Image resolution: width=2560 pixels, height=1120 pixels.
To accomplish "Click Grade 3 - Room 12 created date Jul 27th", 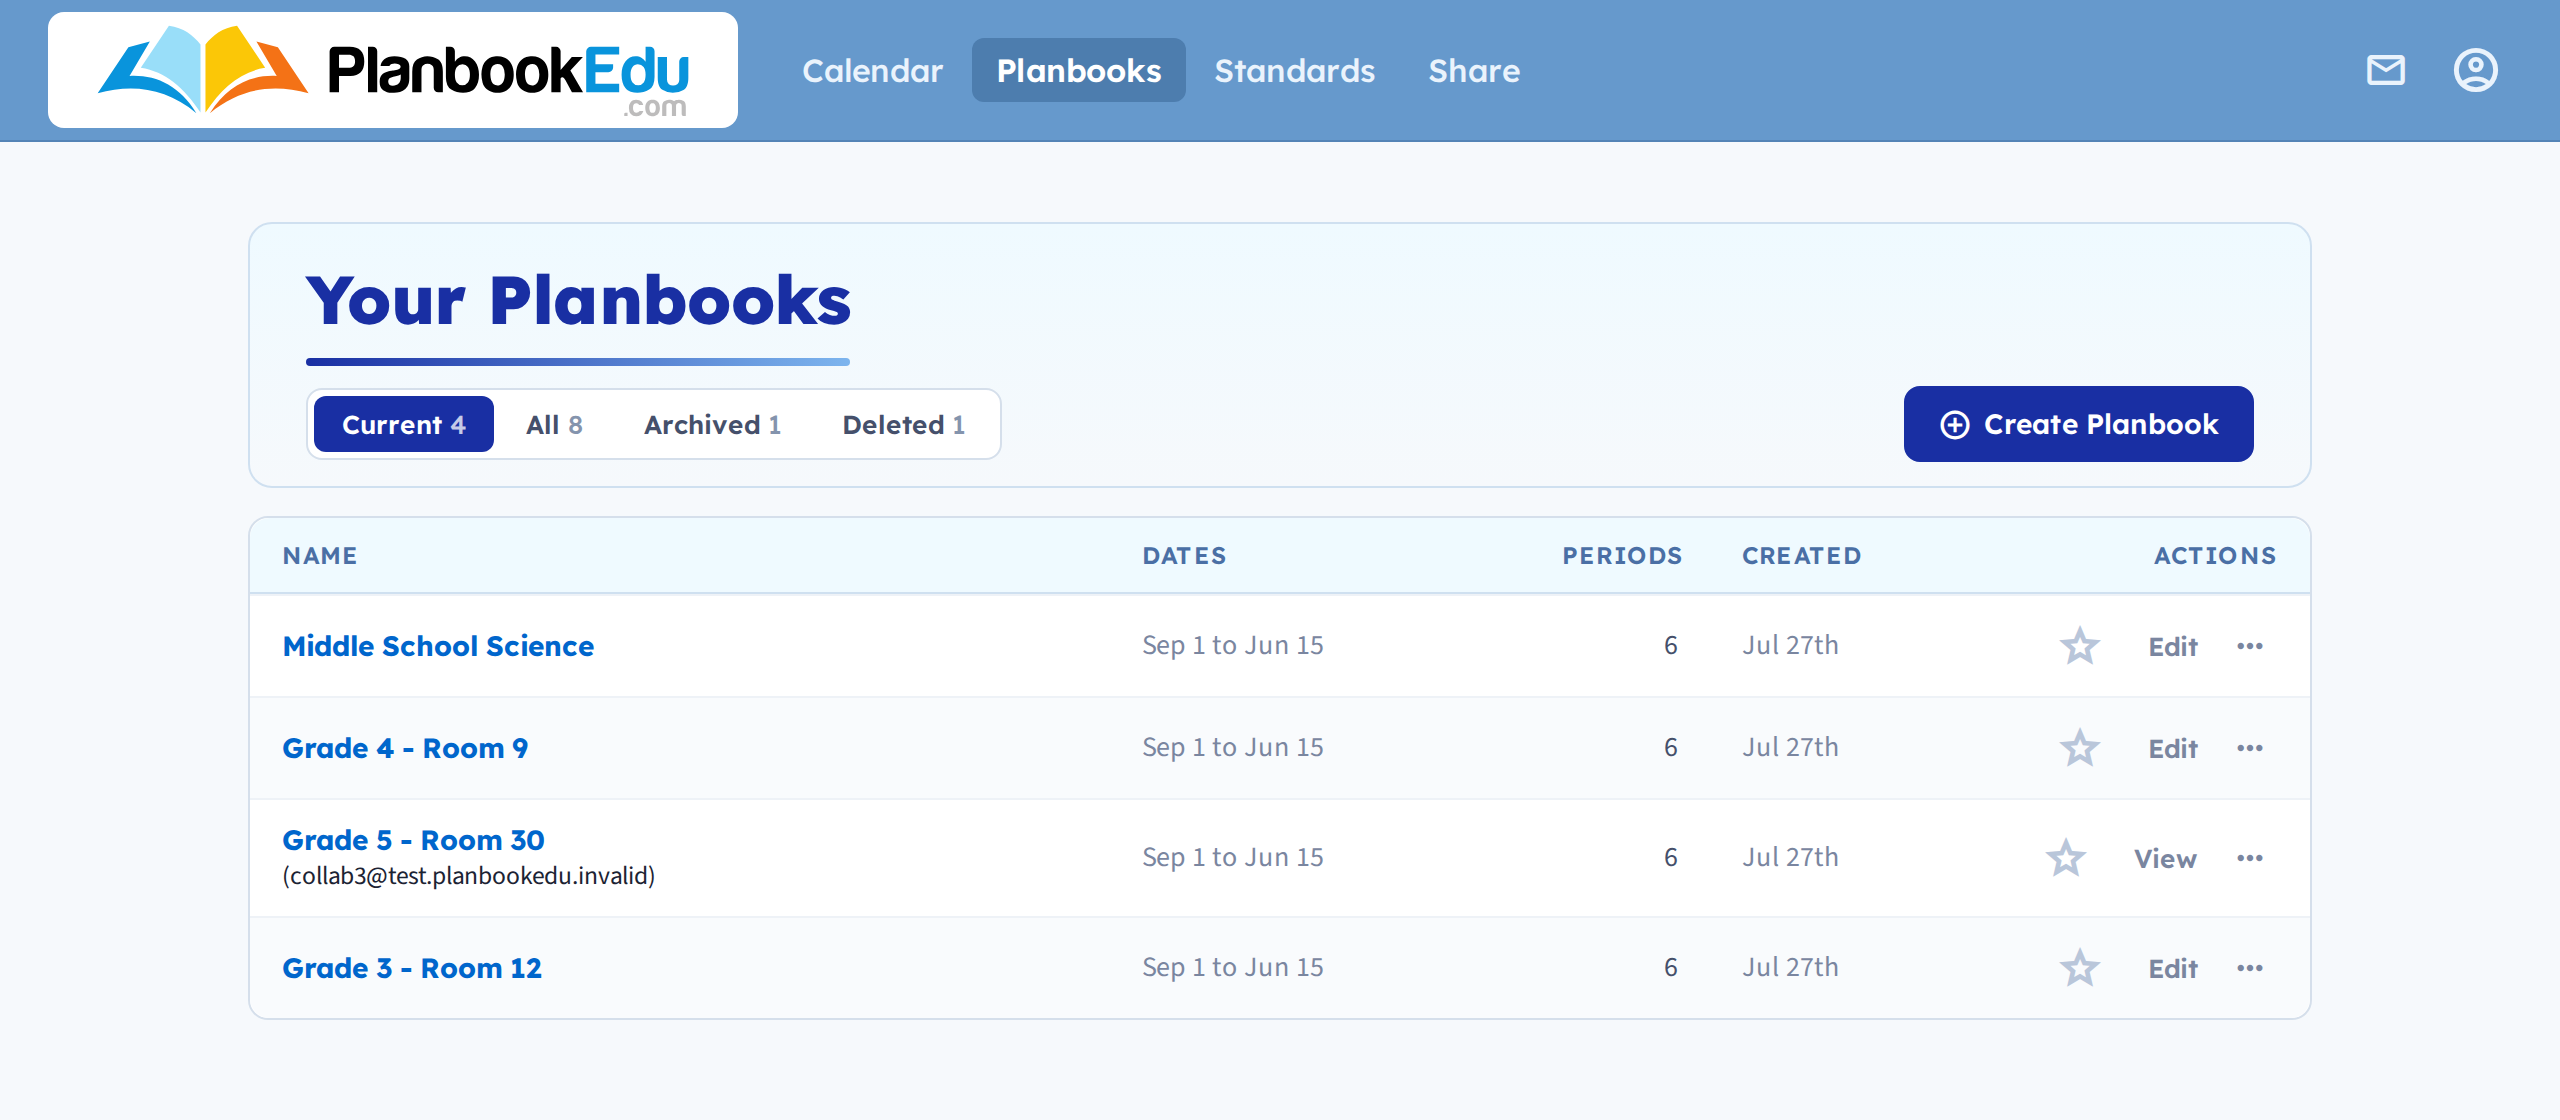I will click(x=1790, y=968).
